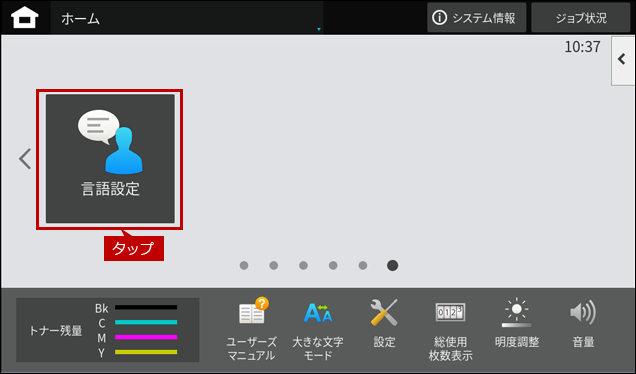Select the last dark page indicator dot

392,265
